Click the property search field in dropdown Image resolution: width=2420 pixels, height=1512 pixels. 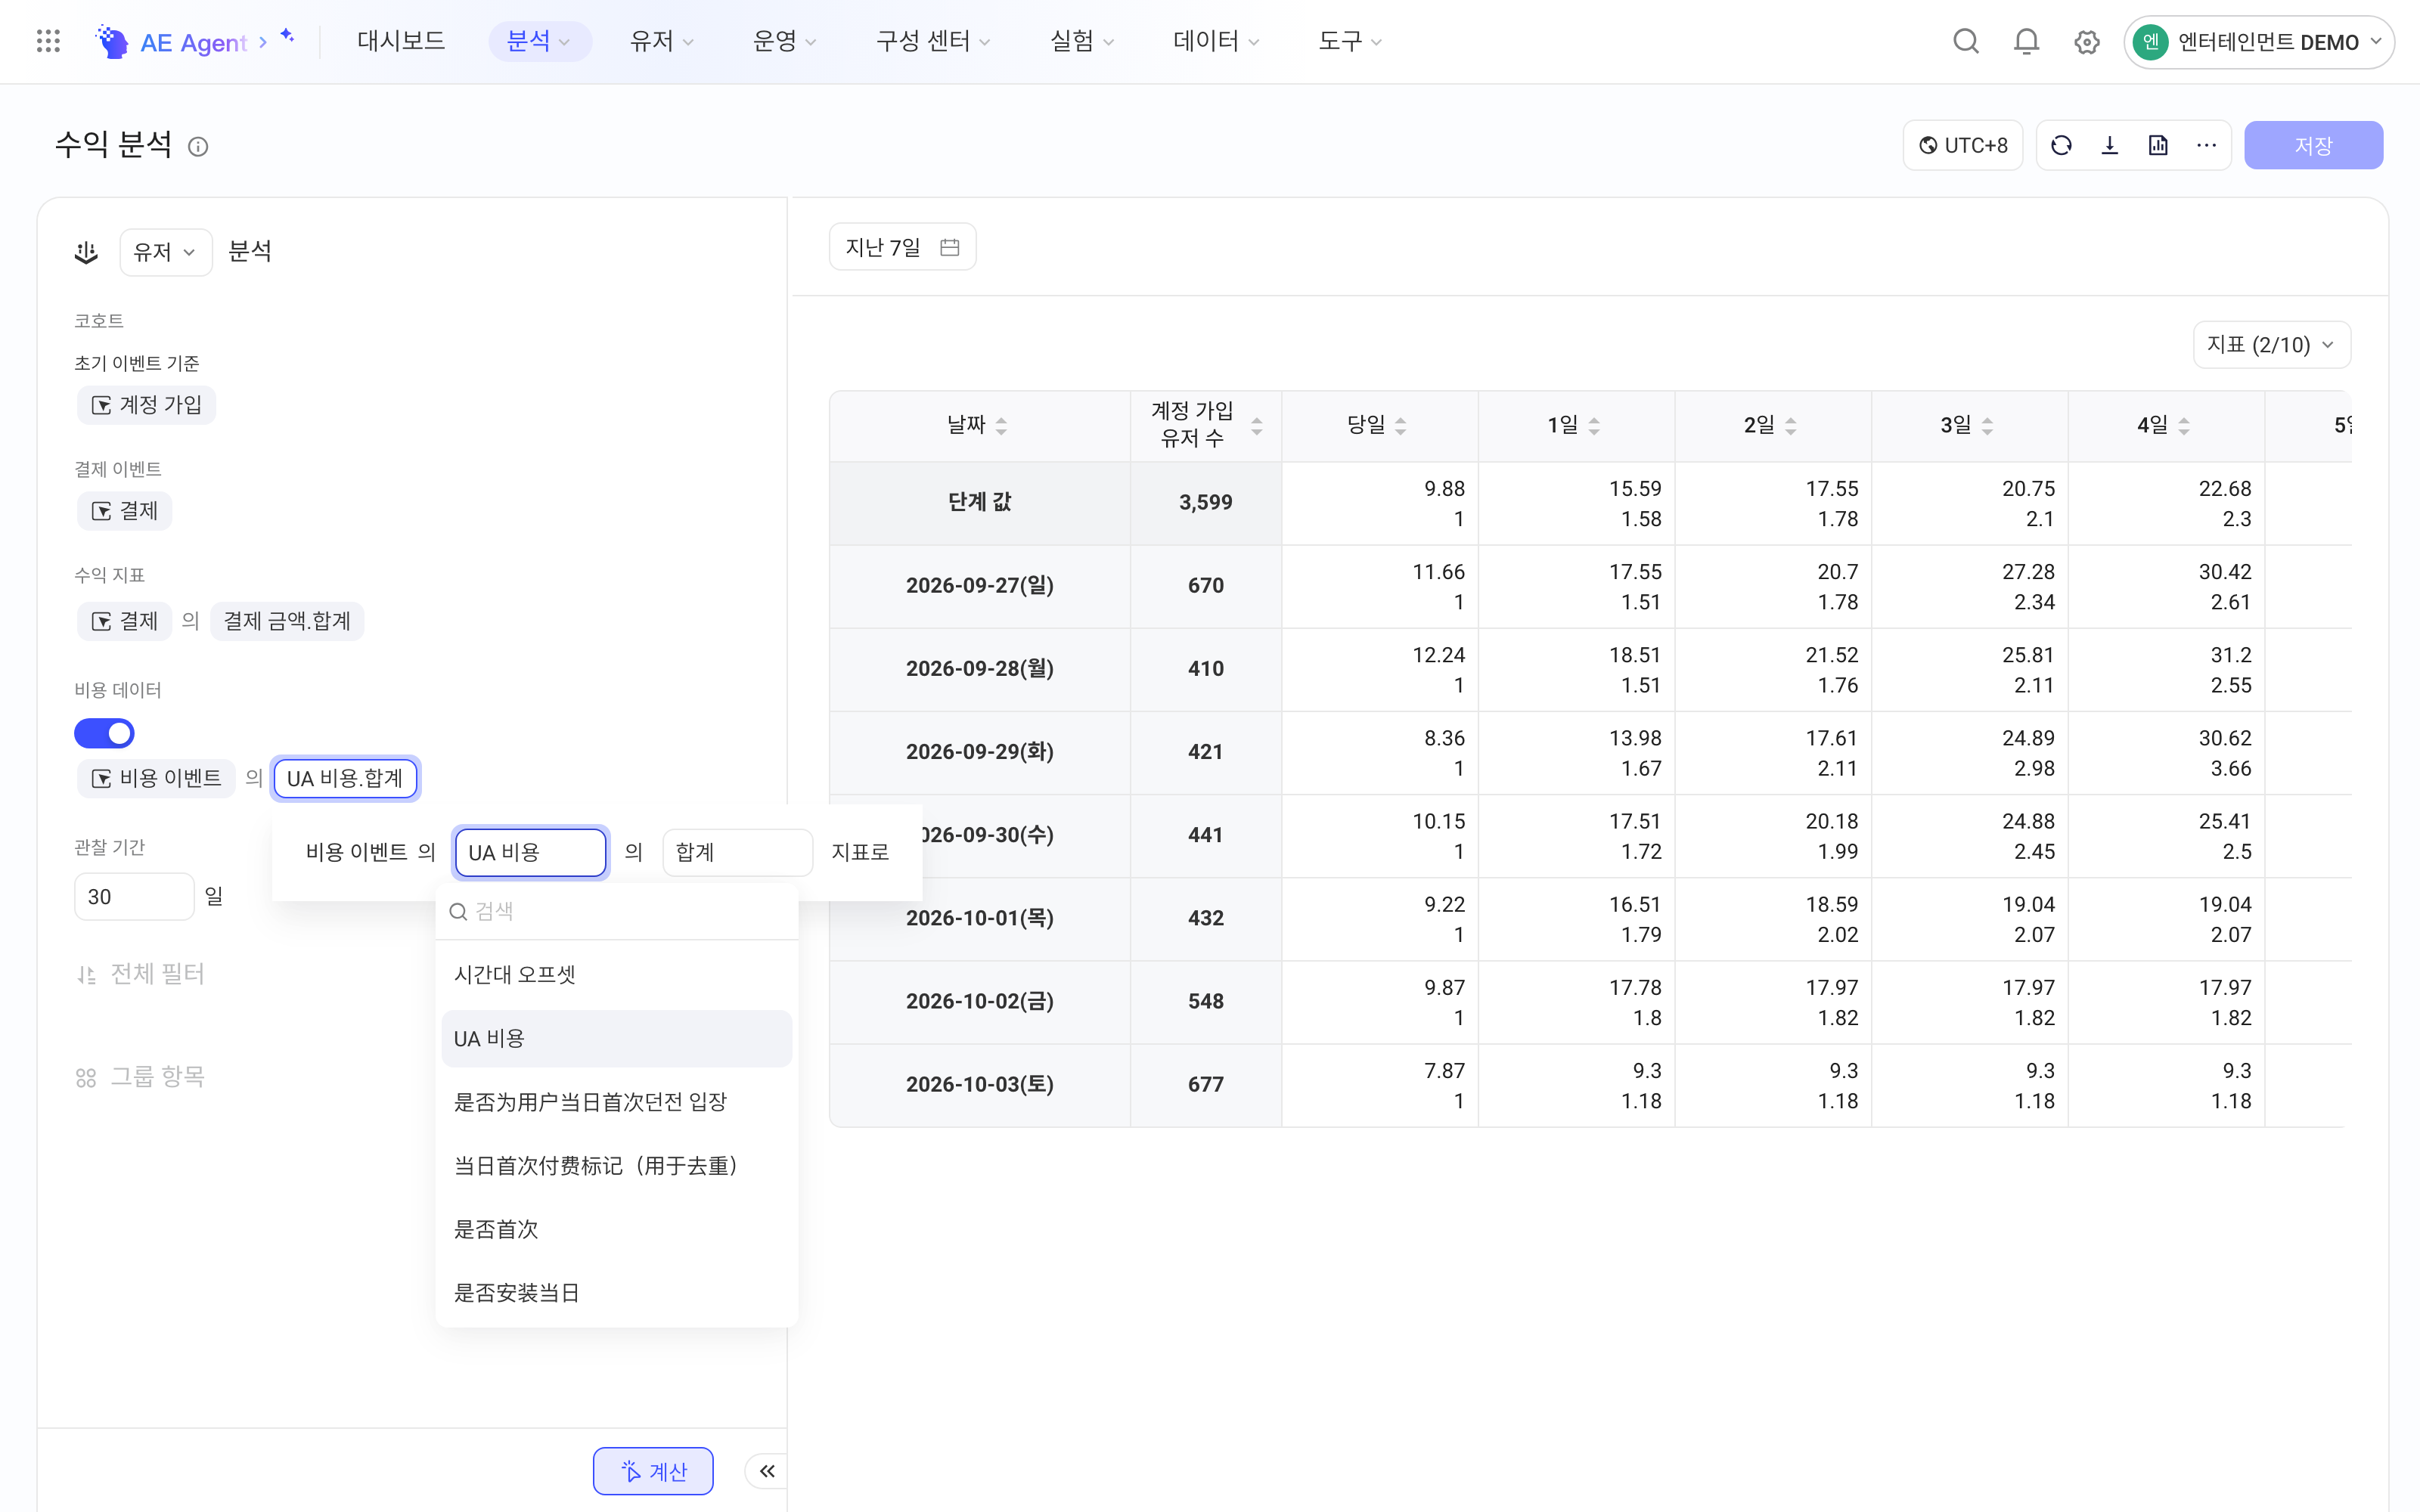click(617, 911)
